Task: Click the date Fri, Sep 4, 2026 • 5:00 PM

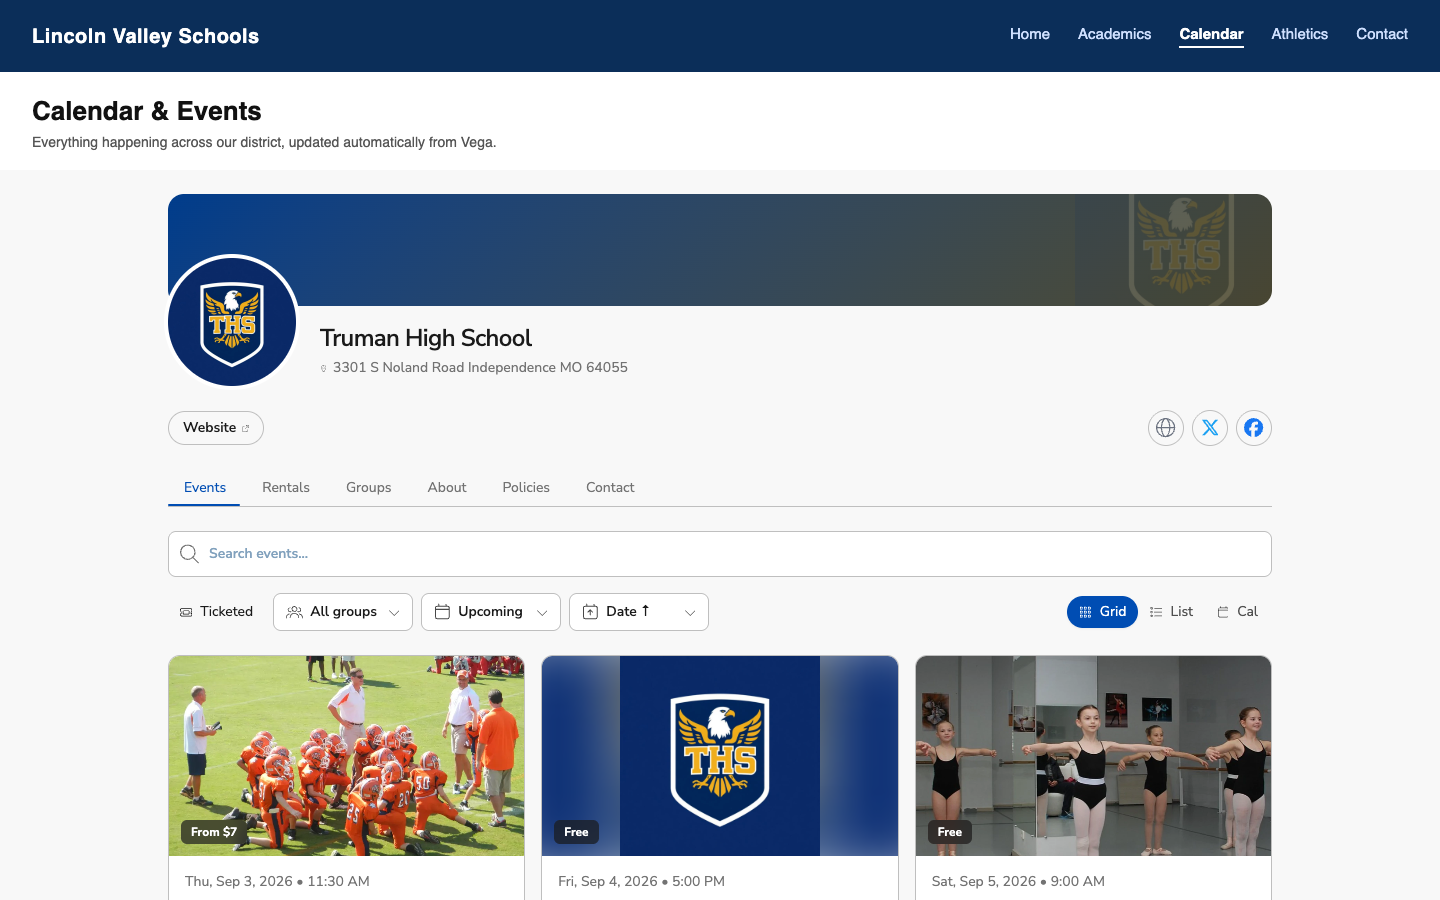Action: pos(641,882)
